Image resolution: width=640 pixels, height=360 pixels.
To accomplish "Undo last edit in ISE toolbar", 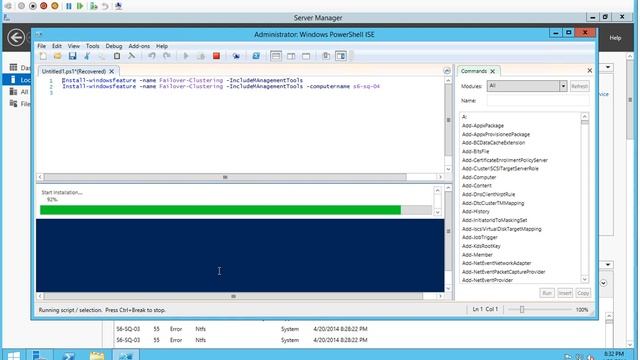I will point(152,56).
